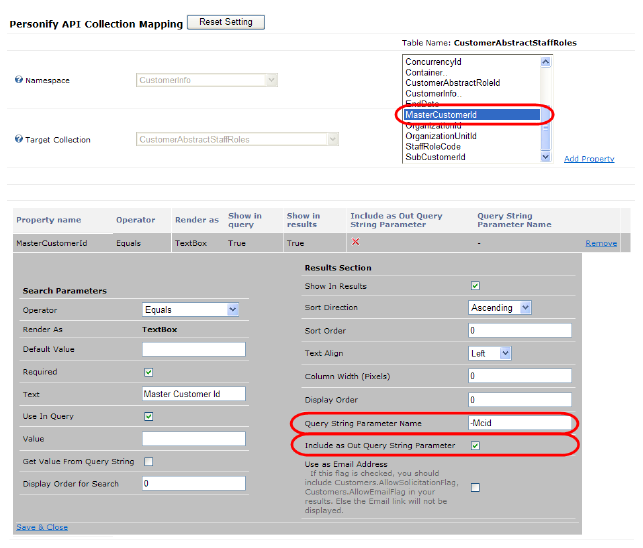Click the Target Collection help icon
Image resolution: width=643 pixels, height=548 pixels.
click(18, 139)
